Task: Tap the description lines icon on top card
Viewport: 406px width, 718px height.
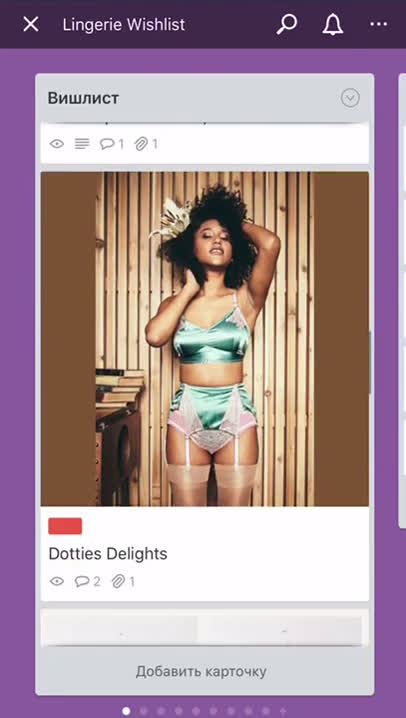Action: click(x=82, y=144)
